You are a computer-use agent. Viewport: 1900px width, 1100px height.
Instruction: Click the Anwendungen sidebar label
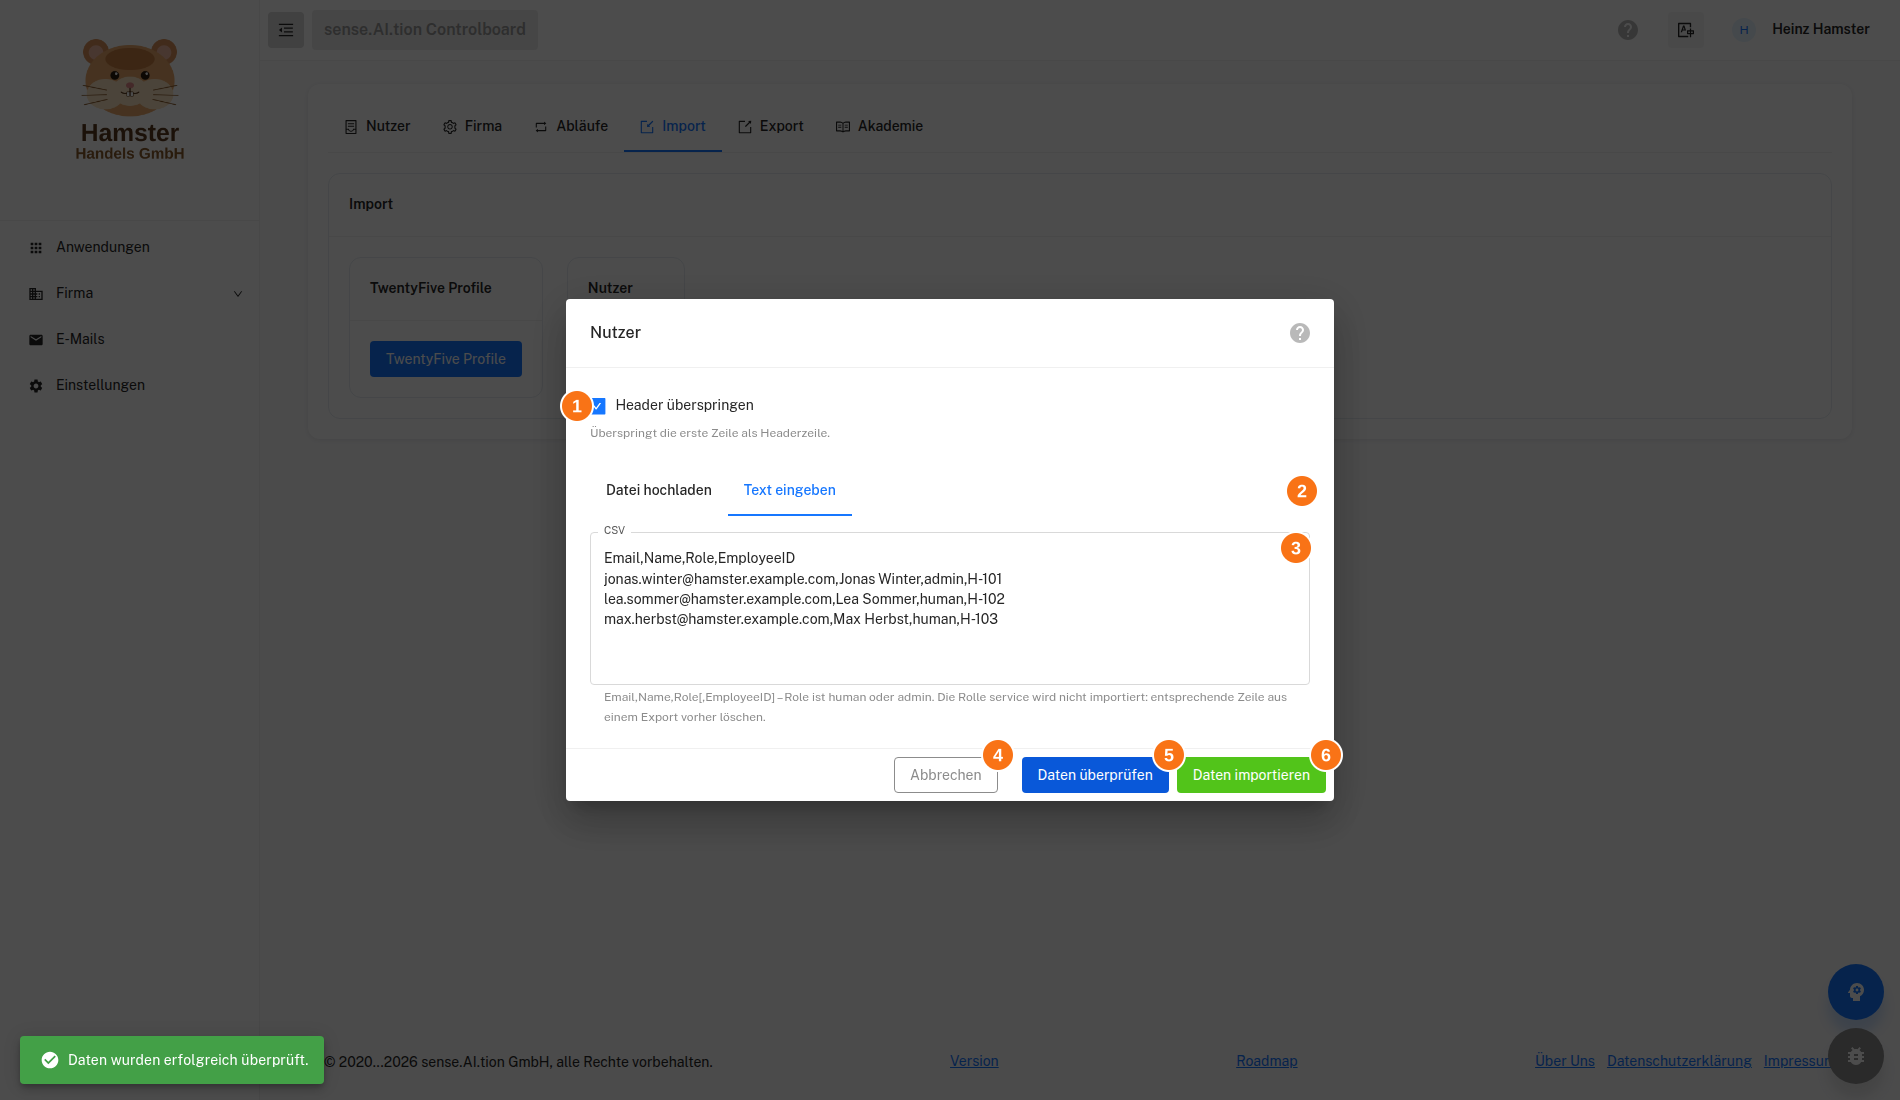[x=103, y=247]
